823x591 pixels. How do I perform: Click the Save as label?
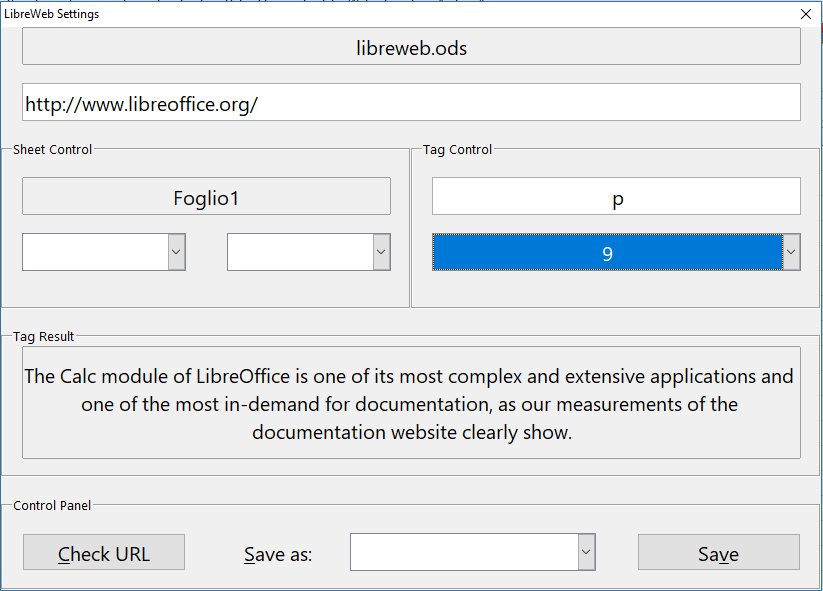pos(277,553)
